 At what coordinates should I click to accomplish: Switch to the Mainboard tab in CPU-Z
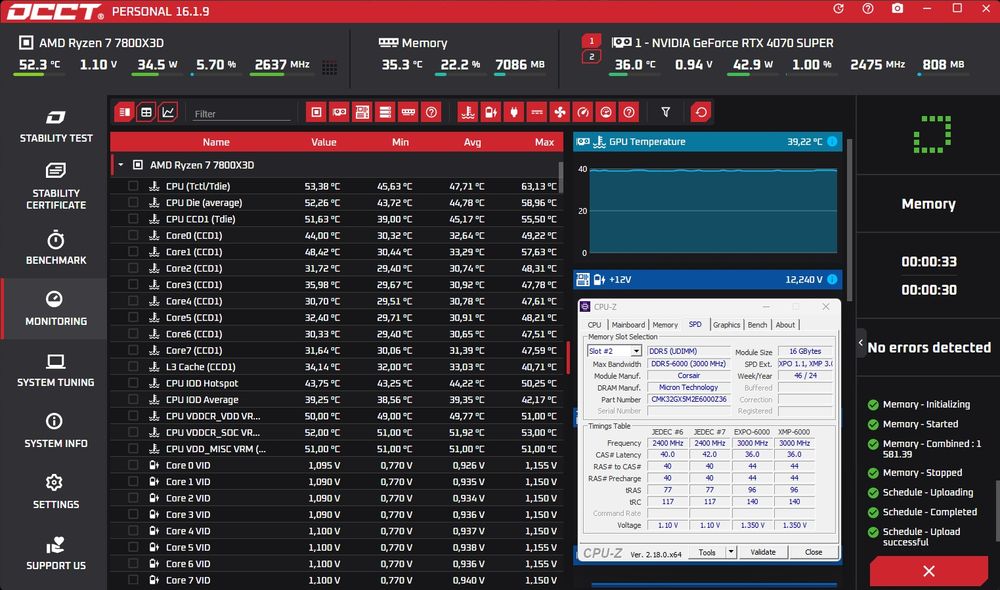click(x=628, y=325)
